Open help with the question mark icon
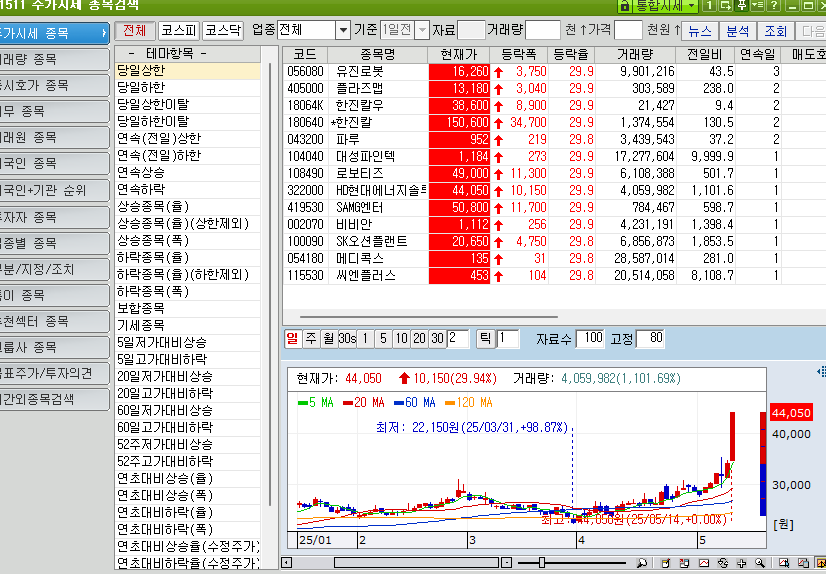826x574 pixels. tap(773, 6)
